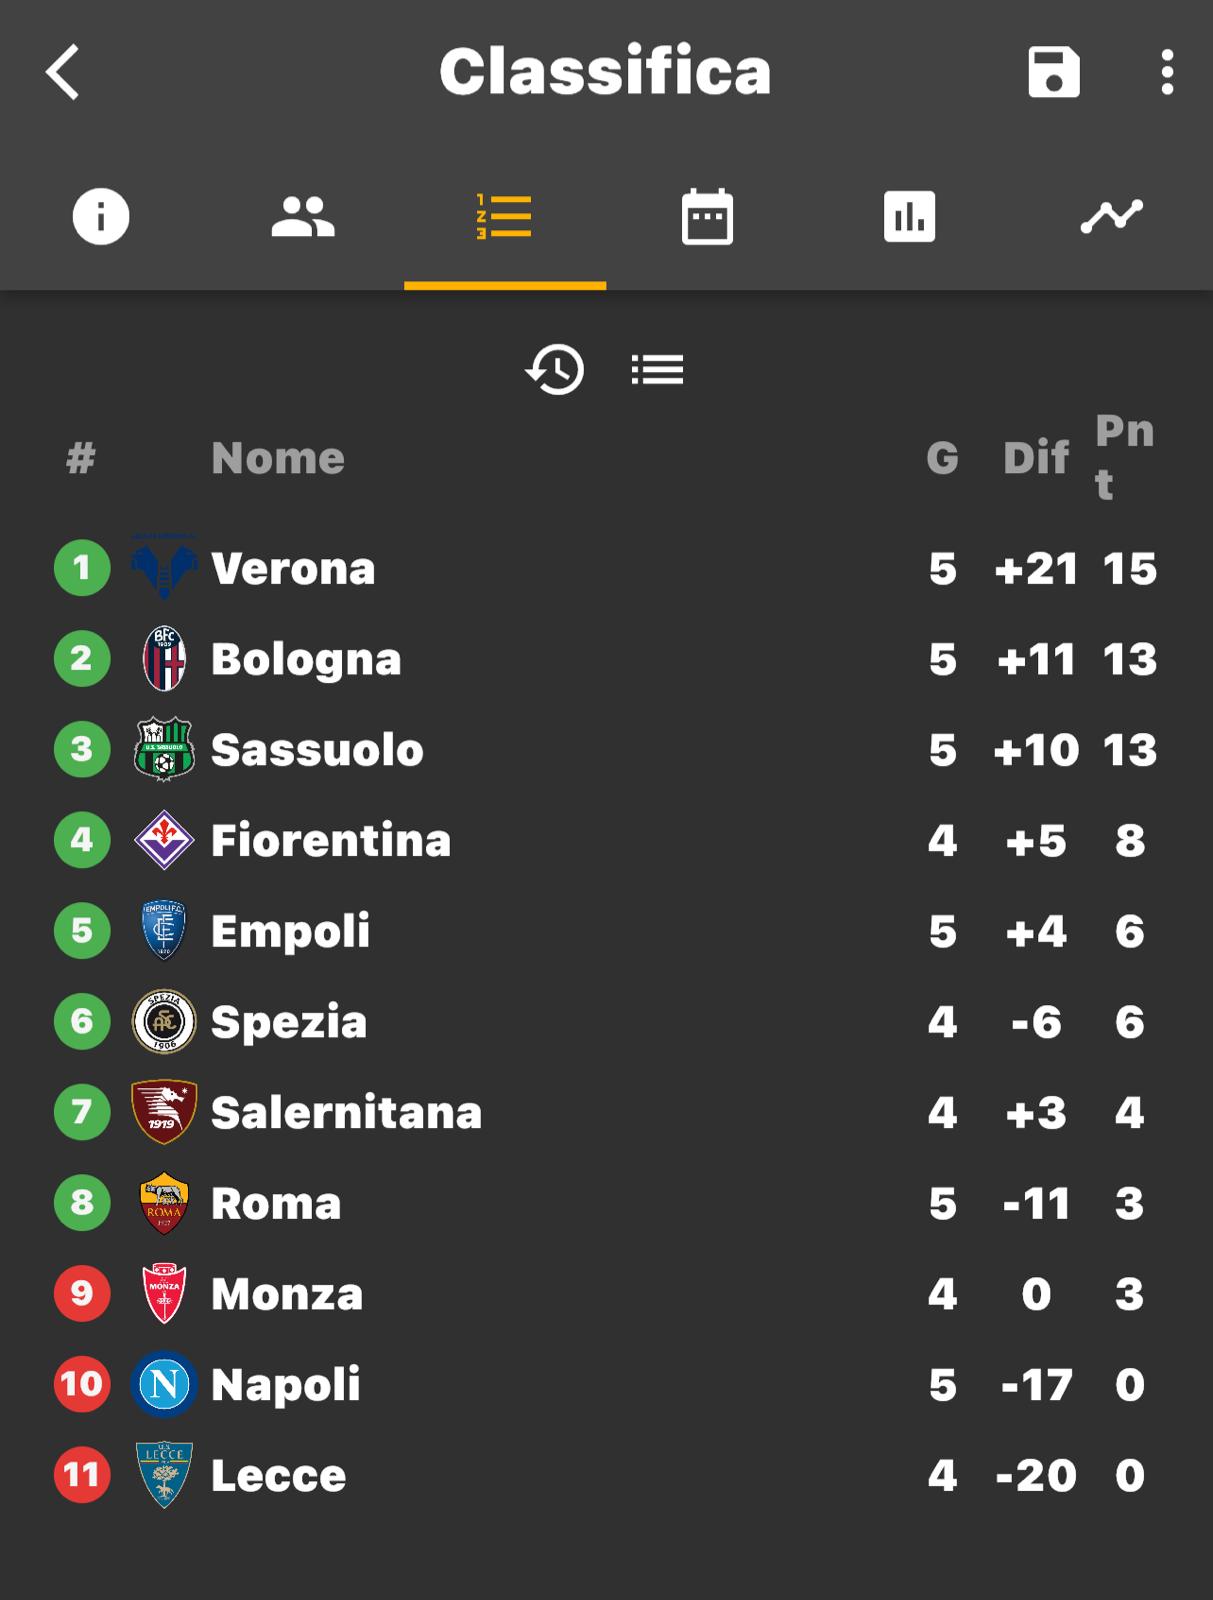
Task: Toggle compact list view icon
Action: 658,369
